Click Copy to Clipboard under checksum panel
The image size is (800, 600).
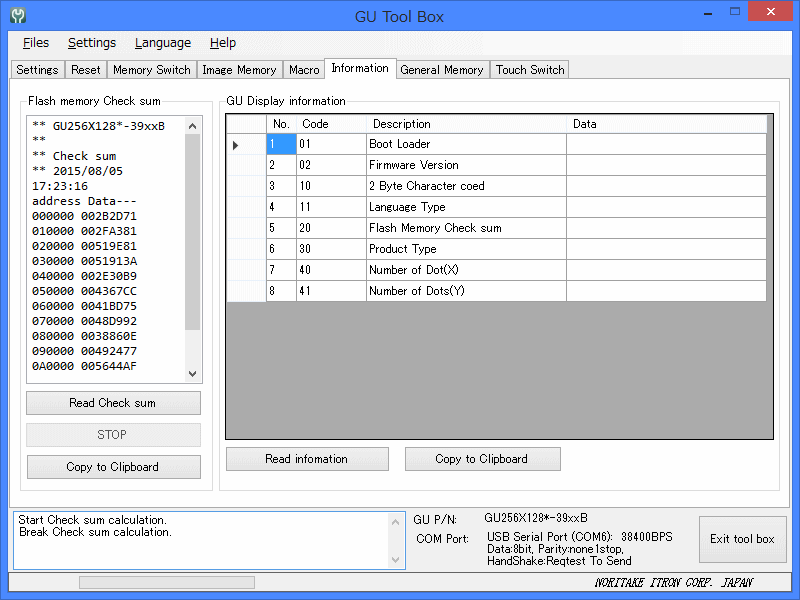coord(113,467)
